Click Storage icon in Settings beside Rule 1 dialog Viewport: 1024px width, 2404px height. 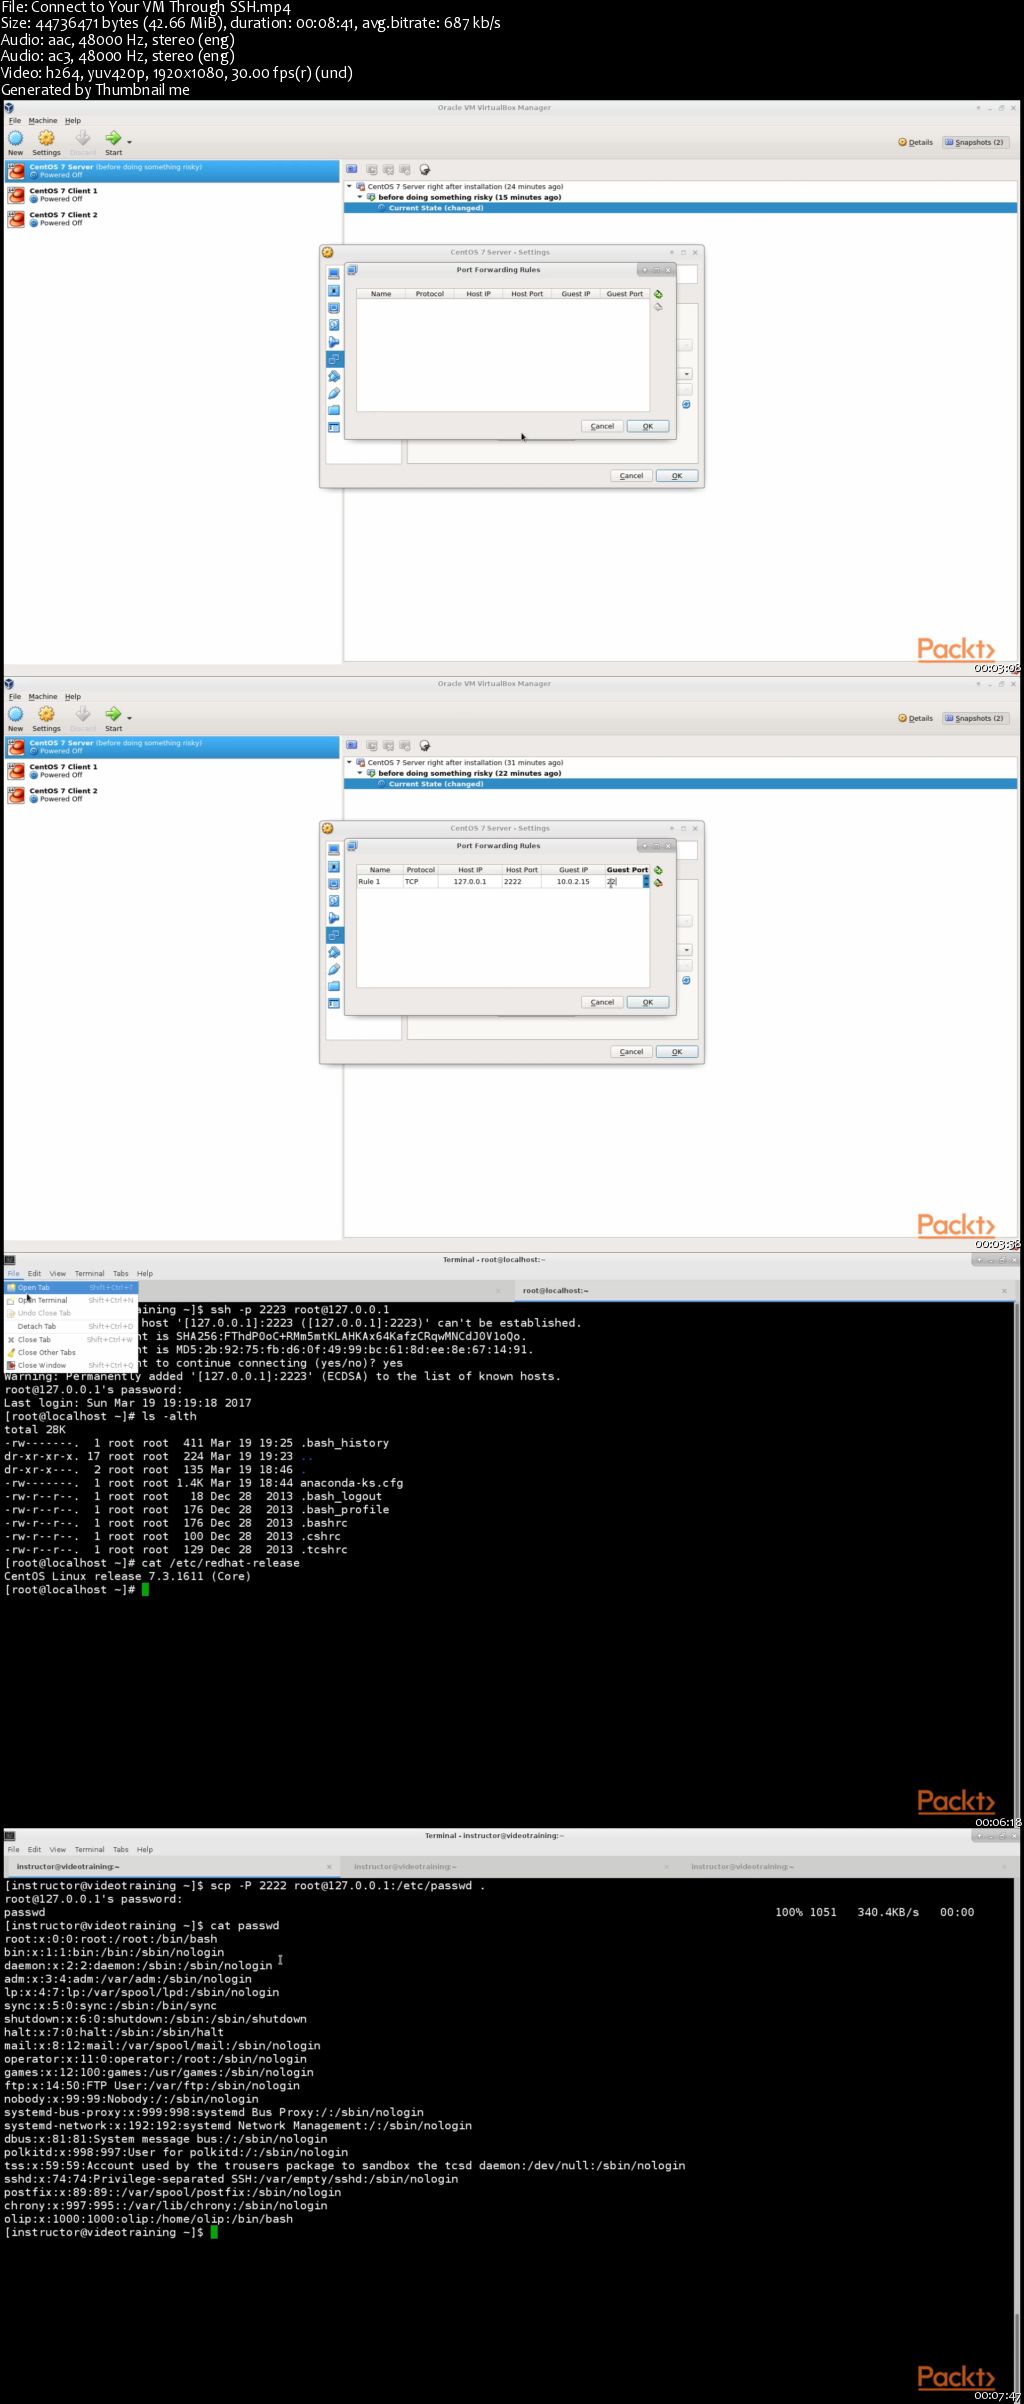click(334, 900)
